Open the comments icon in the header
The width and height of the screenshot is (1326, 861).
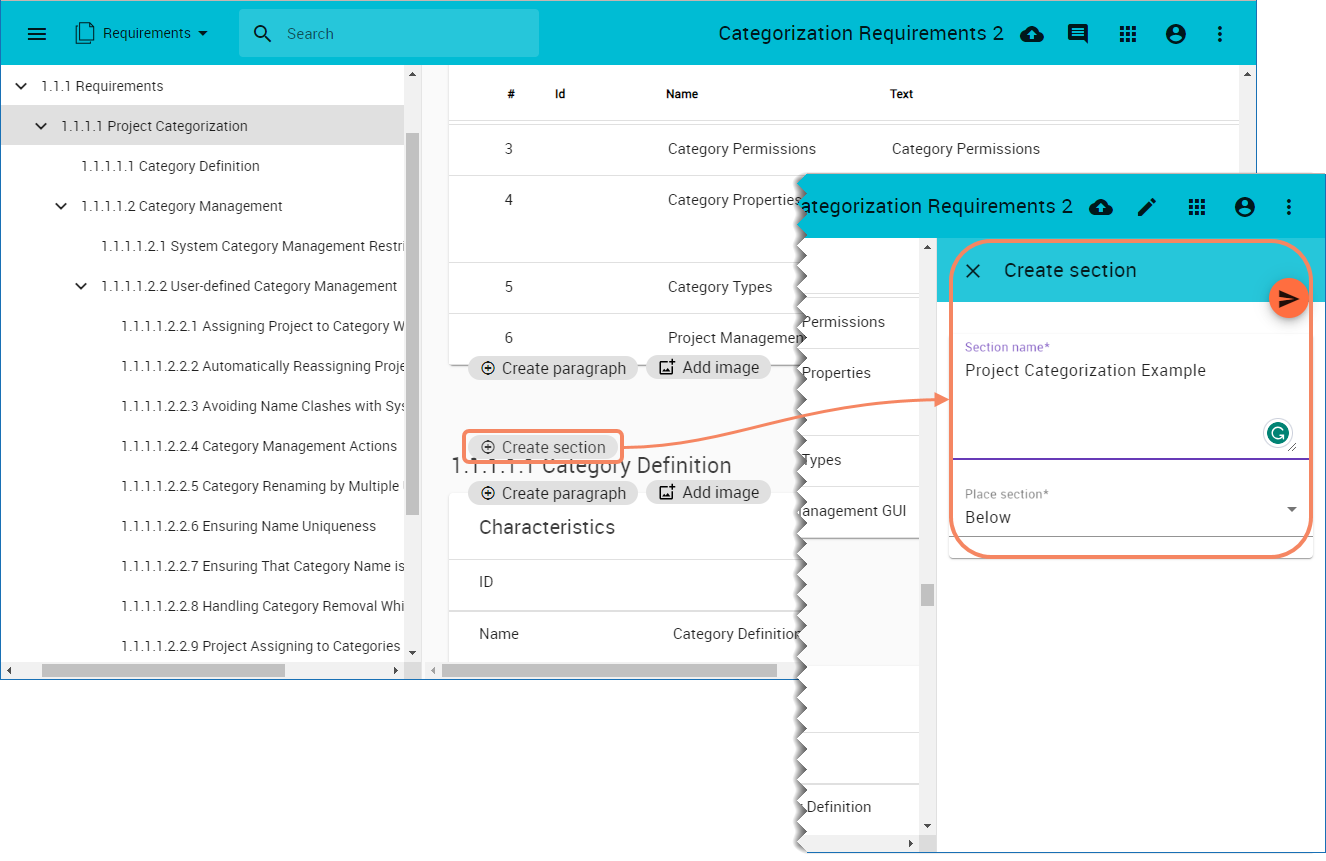point(1078,34)
